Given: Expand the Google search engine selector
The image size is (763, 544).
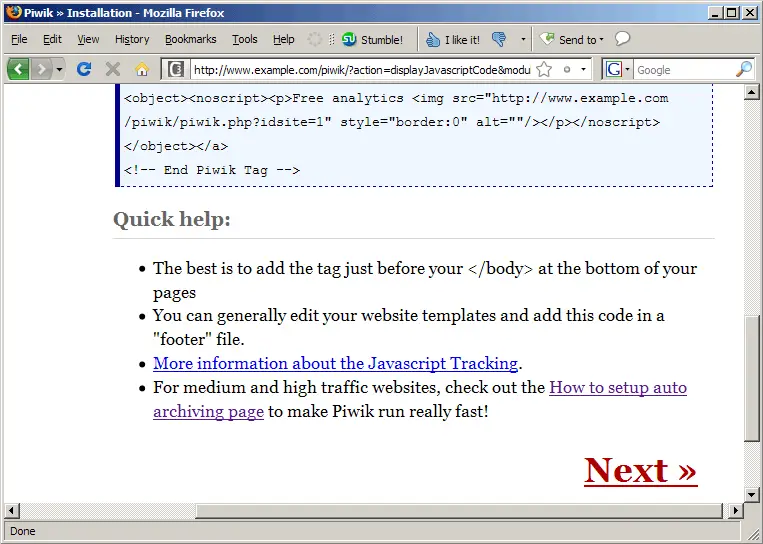Looking at the screenshot, I should click(617, 70).
